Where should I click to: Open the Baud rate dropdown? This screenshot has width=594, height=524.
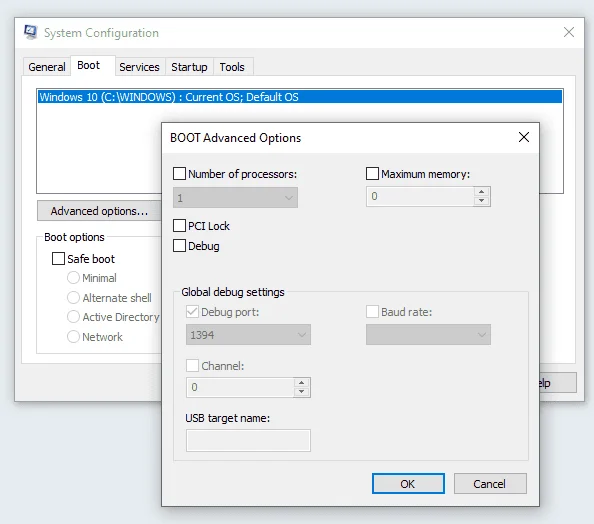coord(428,335)
